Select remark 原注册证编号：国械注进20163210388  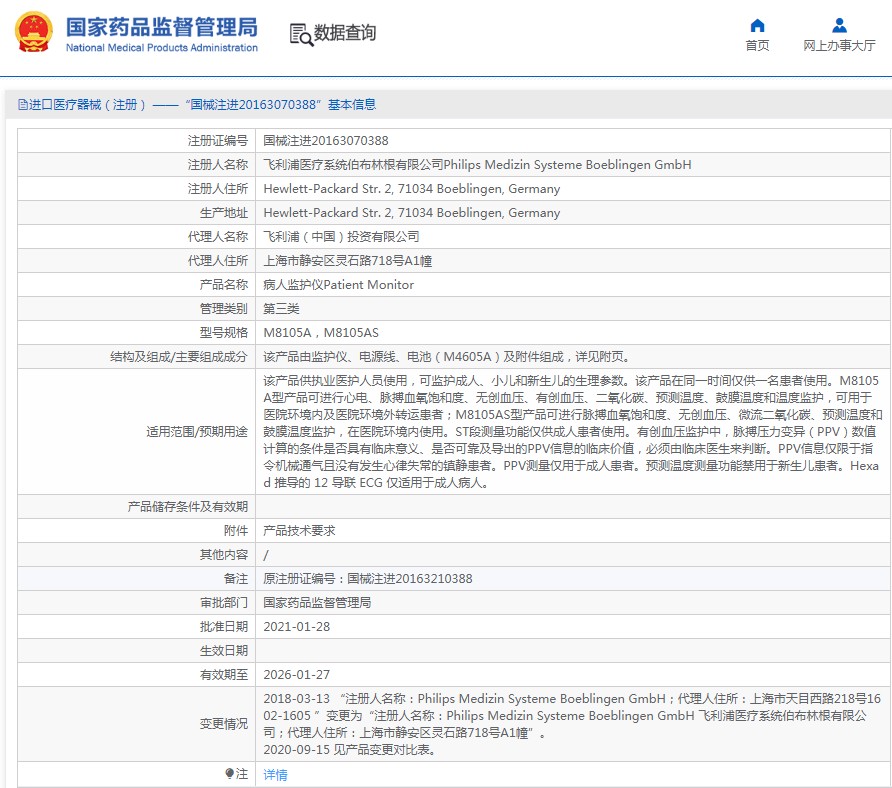point(367,579)
